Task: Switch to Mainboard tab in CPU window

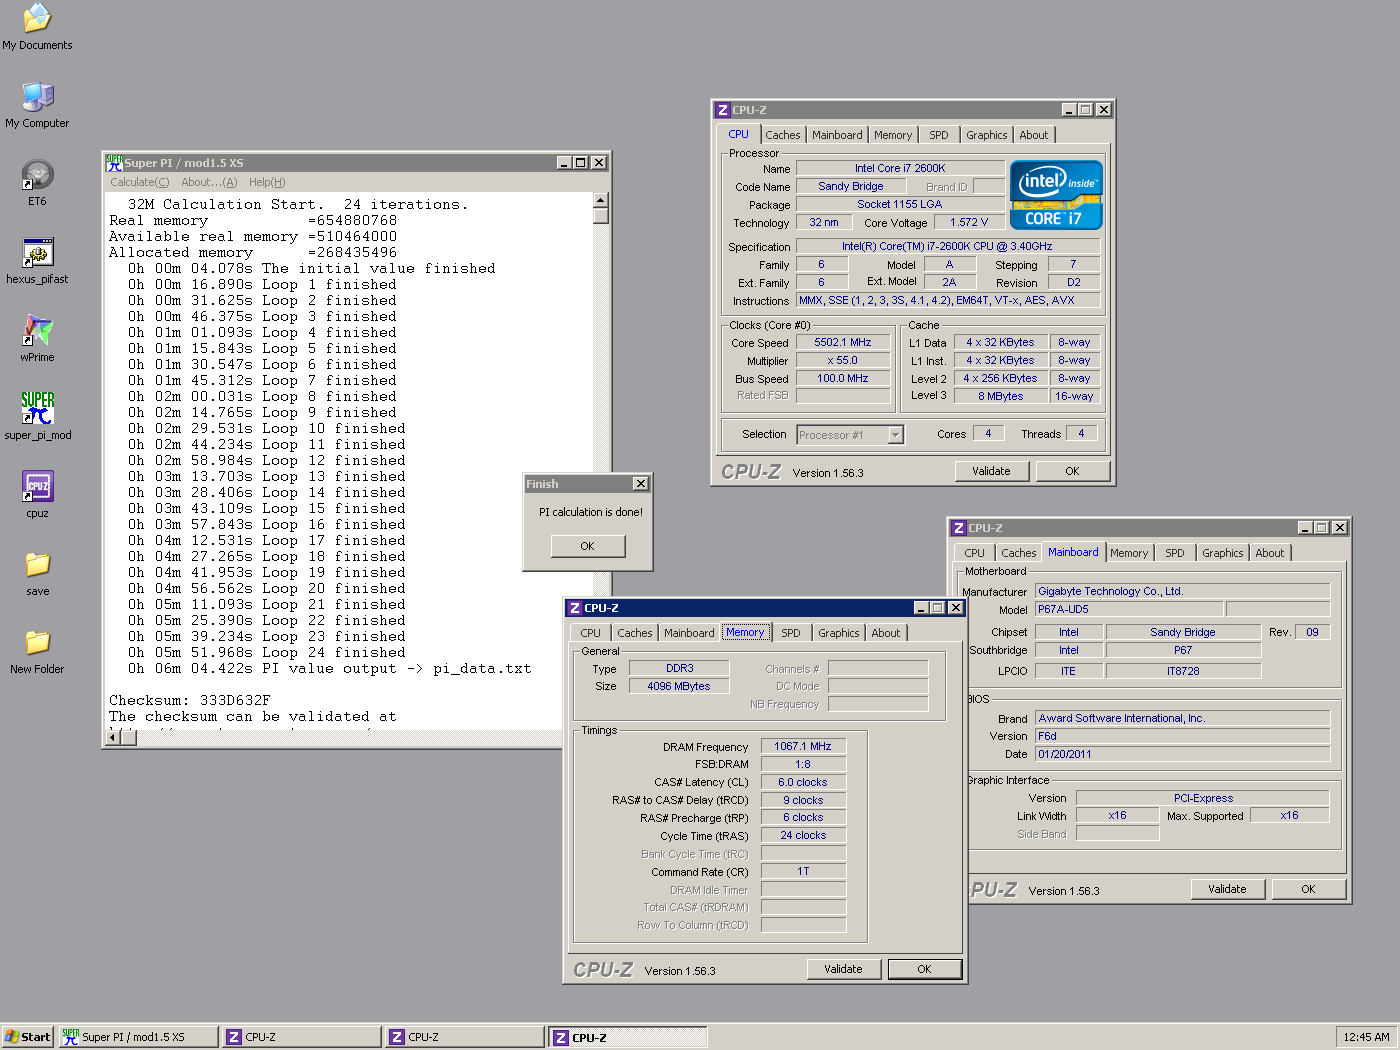Action: (837, 135)
